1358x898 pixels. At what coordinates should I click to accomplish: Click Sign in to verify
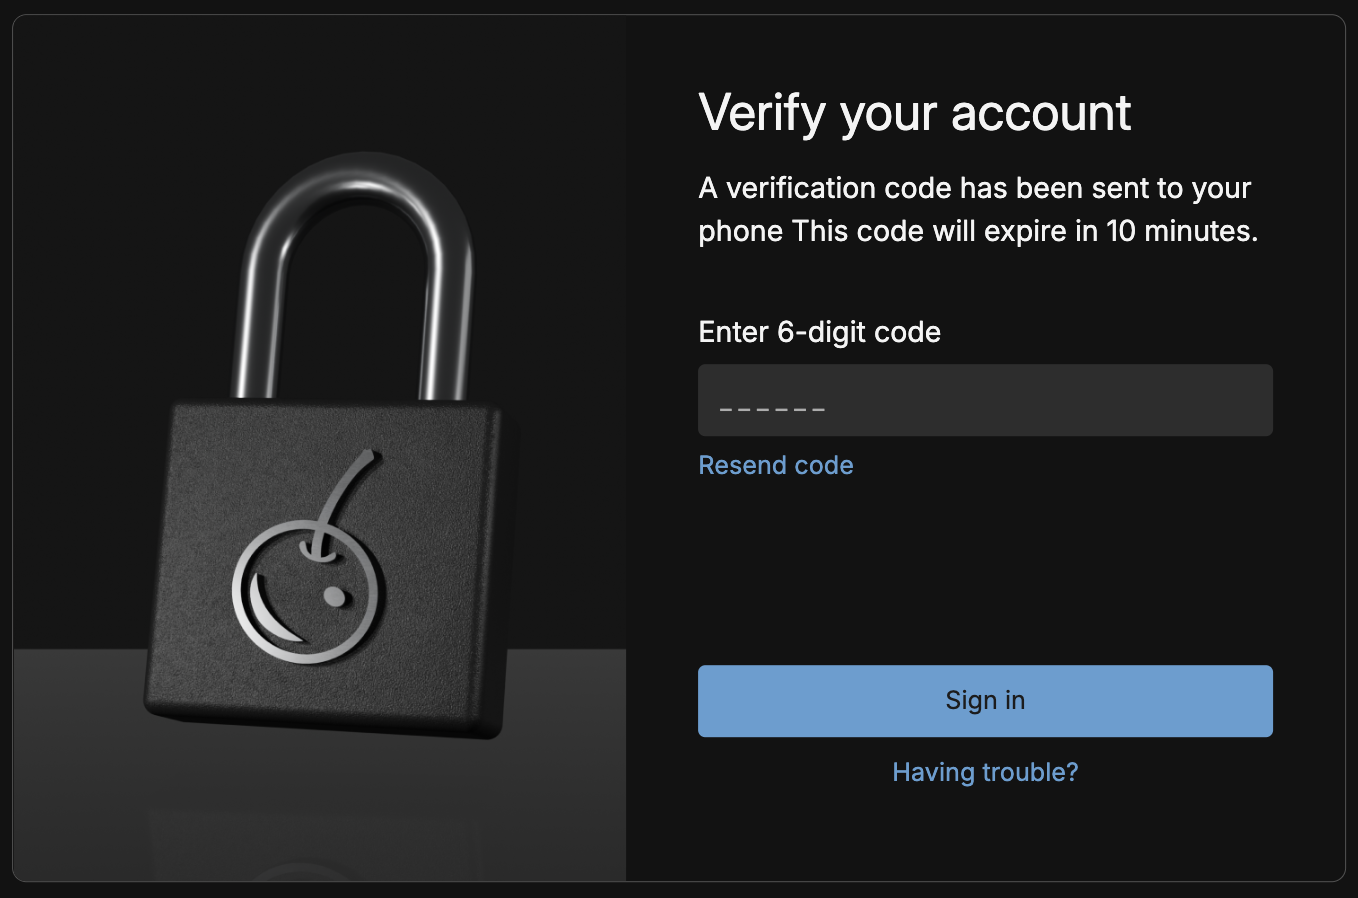pos(985,700)
